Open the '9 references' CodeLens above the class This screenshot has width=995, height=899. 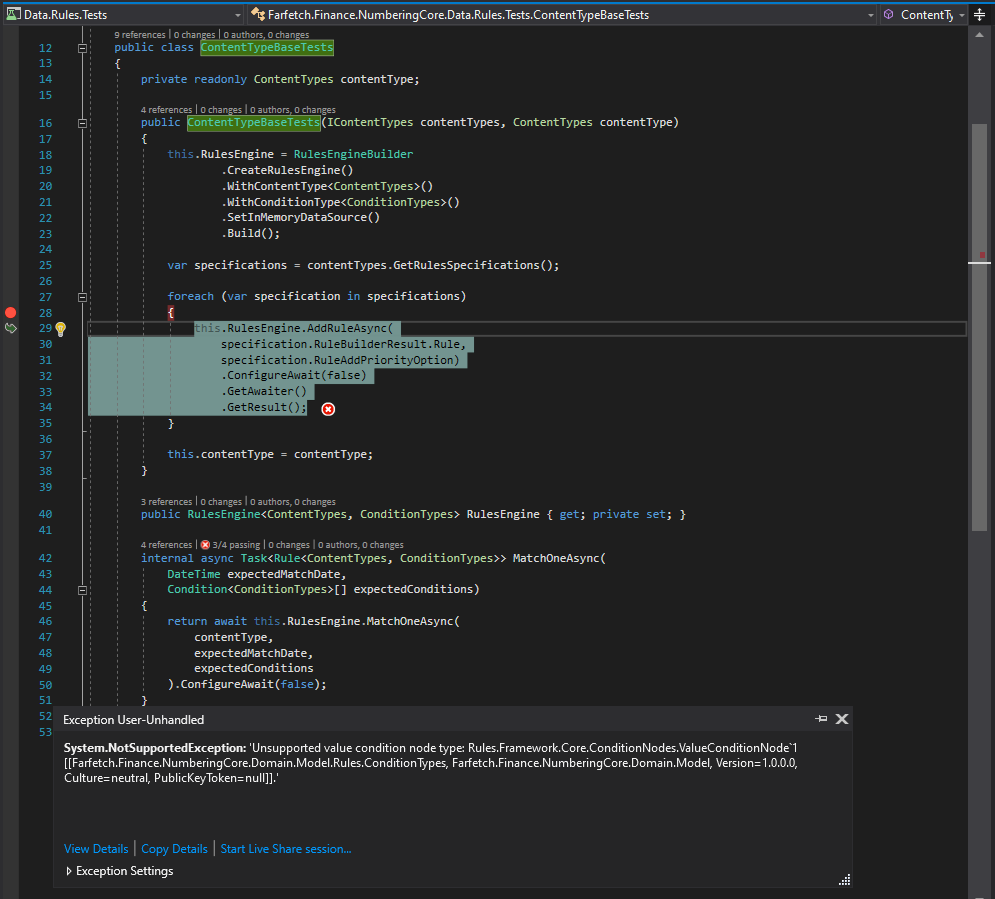pos(140,35)
